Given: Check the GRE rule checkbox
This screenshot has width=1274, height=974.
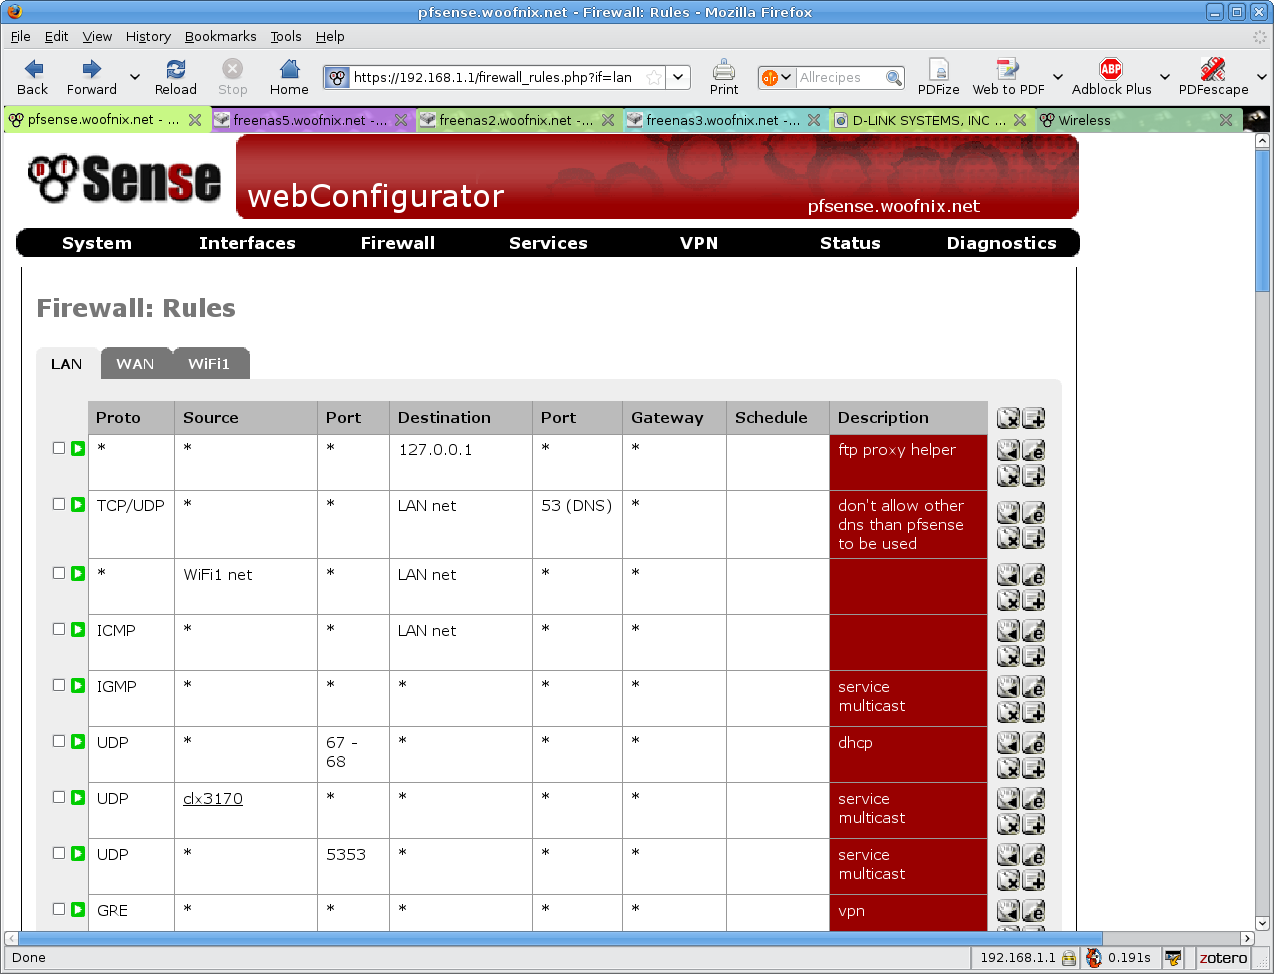Looking at the screenshot, I should click(59, 909).
